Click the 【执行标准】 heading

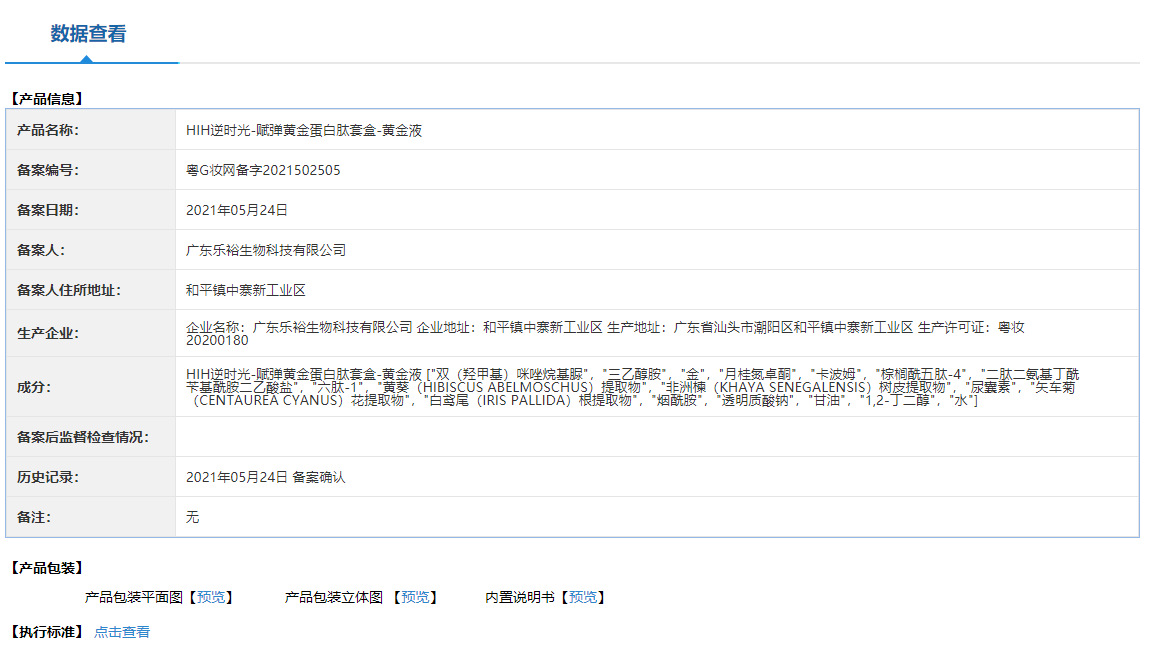[x=46, y=632]
